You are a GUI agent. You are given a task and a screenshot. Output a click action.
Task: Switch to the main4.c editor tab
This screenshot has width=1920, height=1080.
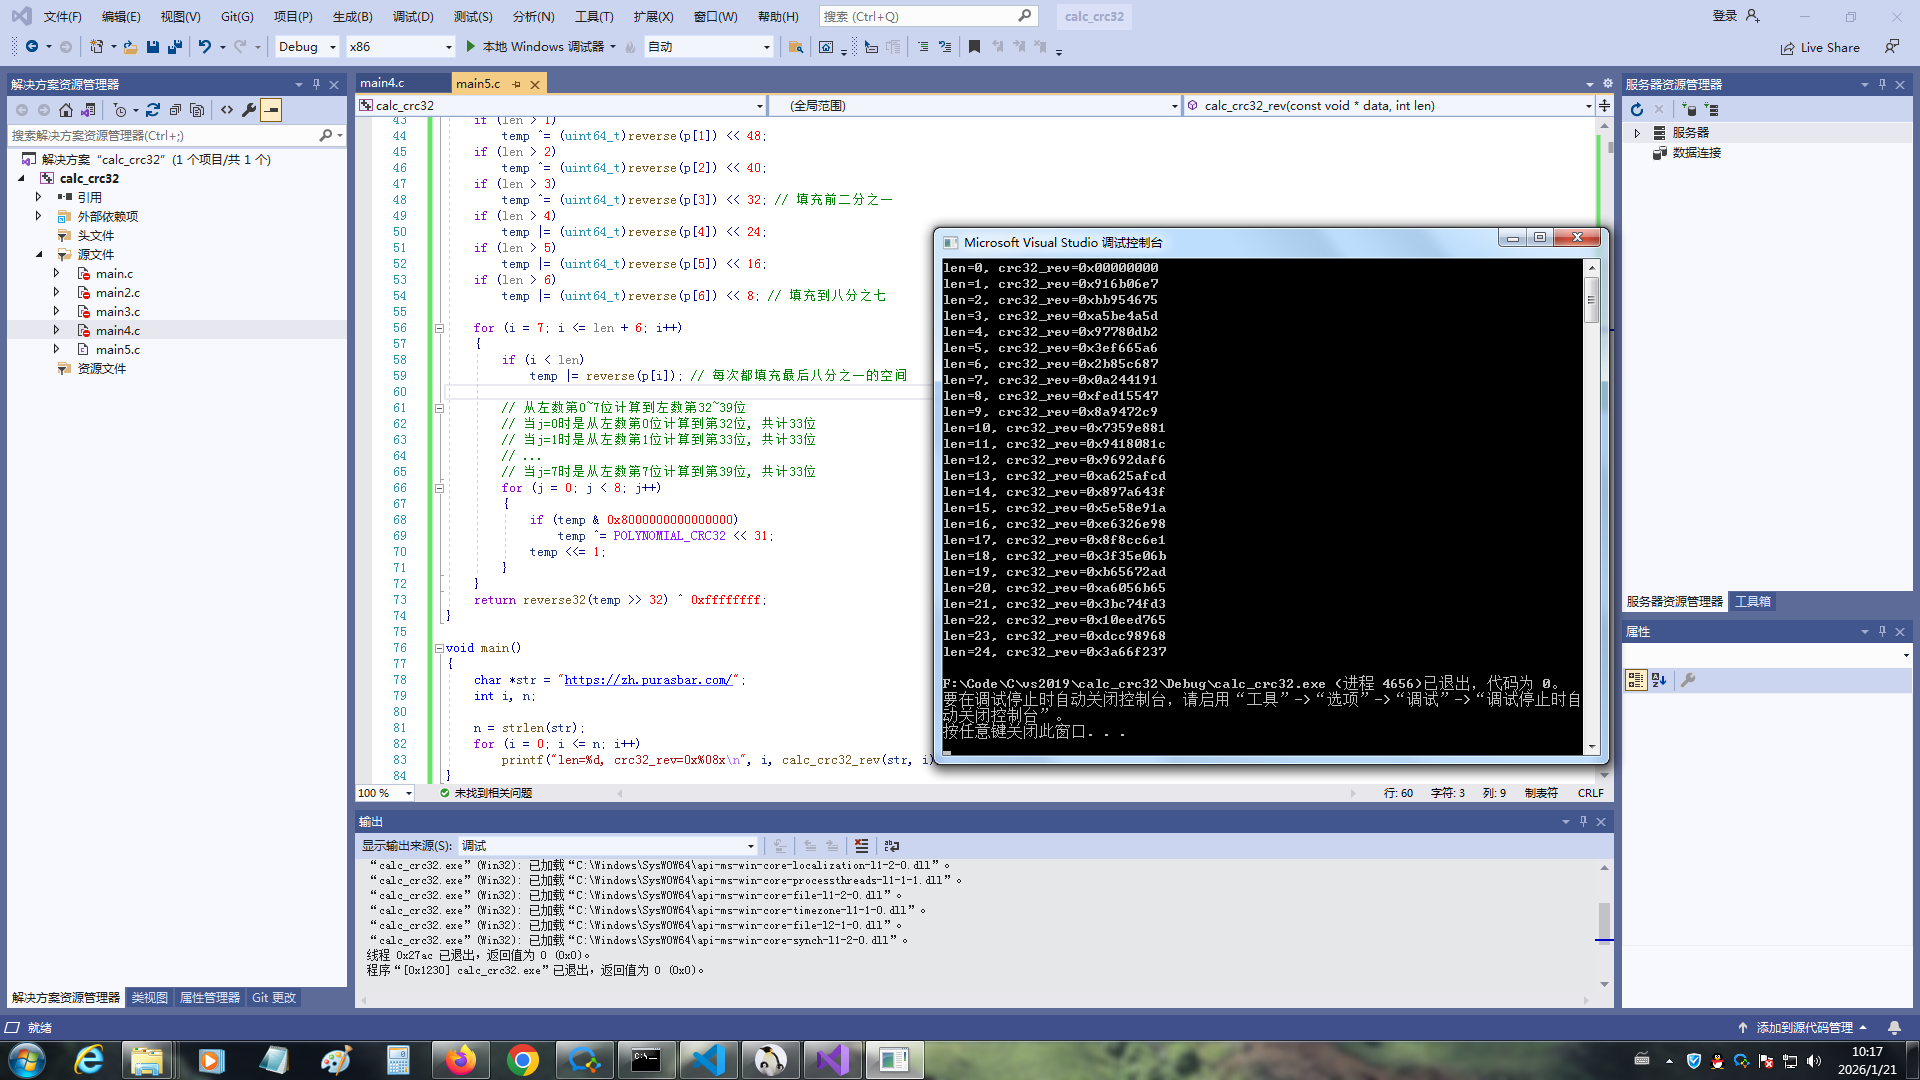click(x=383, y=83)
